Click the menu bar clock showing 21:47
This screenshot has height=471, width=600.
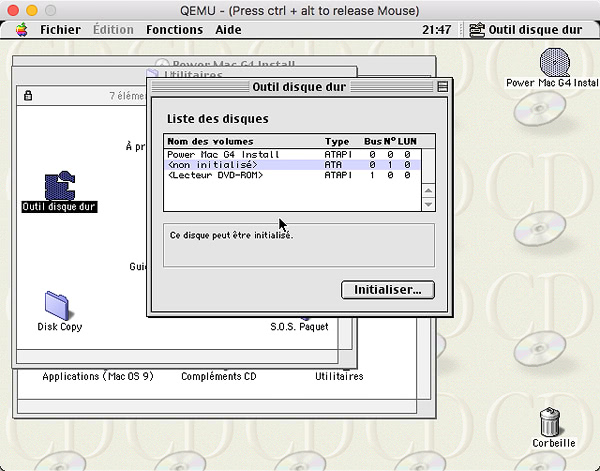(436, 29)
